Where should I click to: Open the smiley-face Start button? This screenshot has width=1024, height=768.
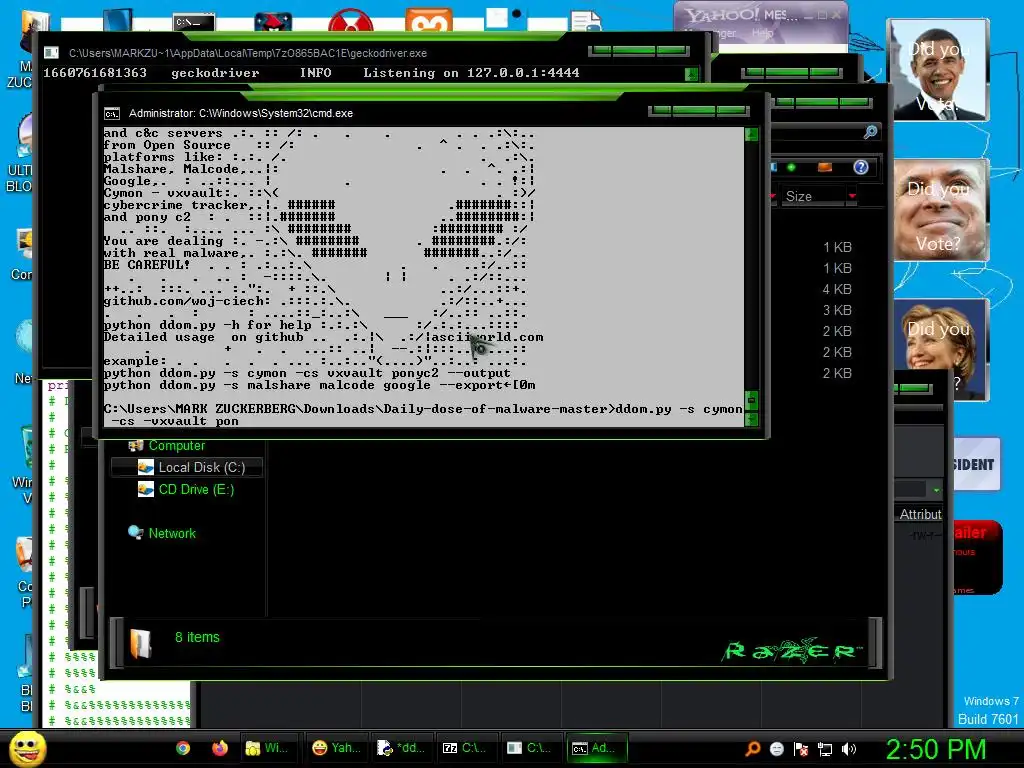(27, 748)
